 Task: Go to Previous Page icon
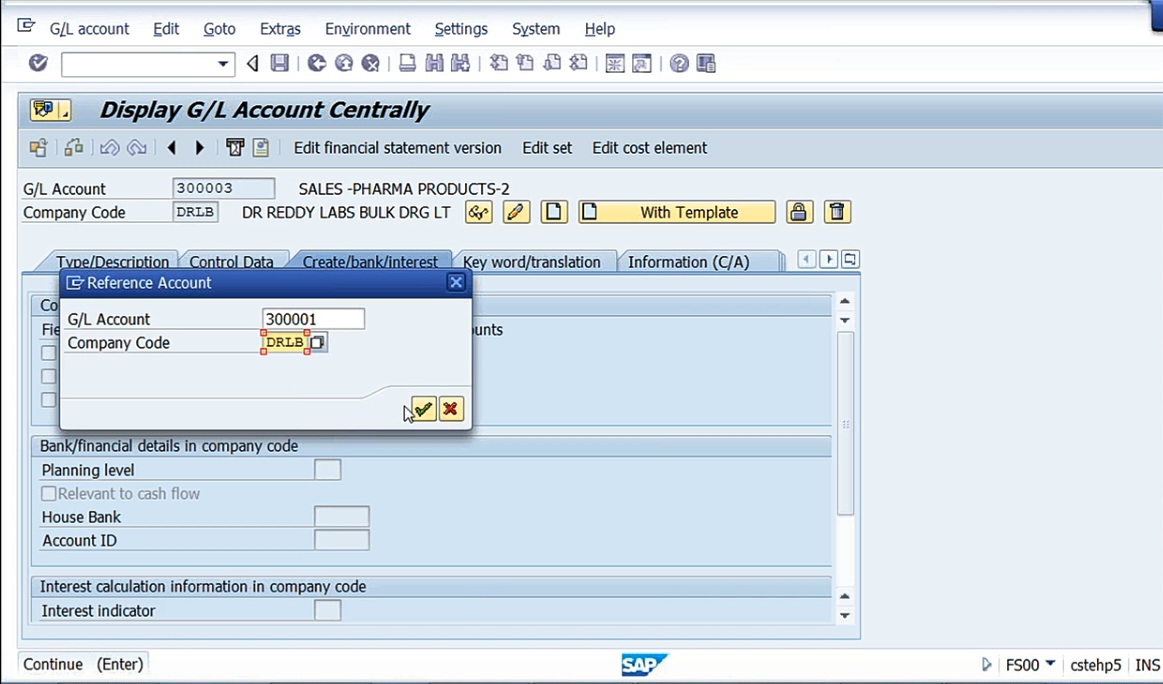pos(525,63)
